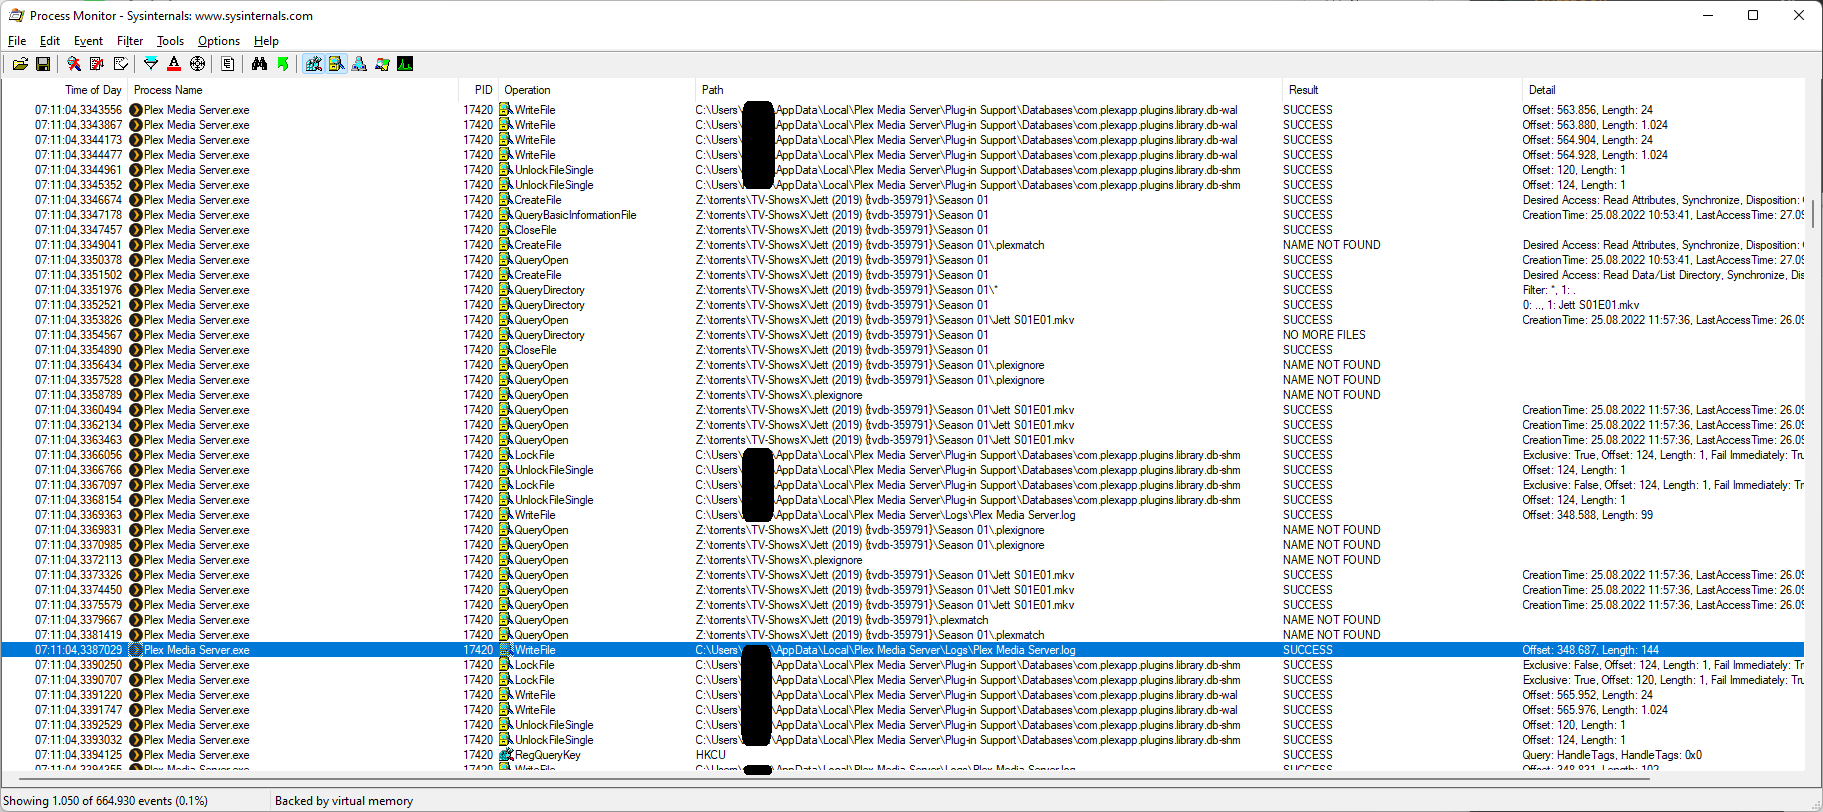Click Plex icon in row 07:11:04,3354567
1823x812 pixels.
pyautogui.click(x=136, y=335)
